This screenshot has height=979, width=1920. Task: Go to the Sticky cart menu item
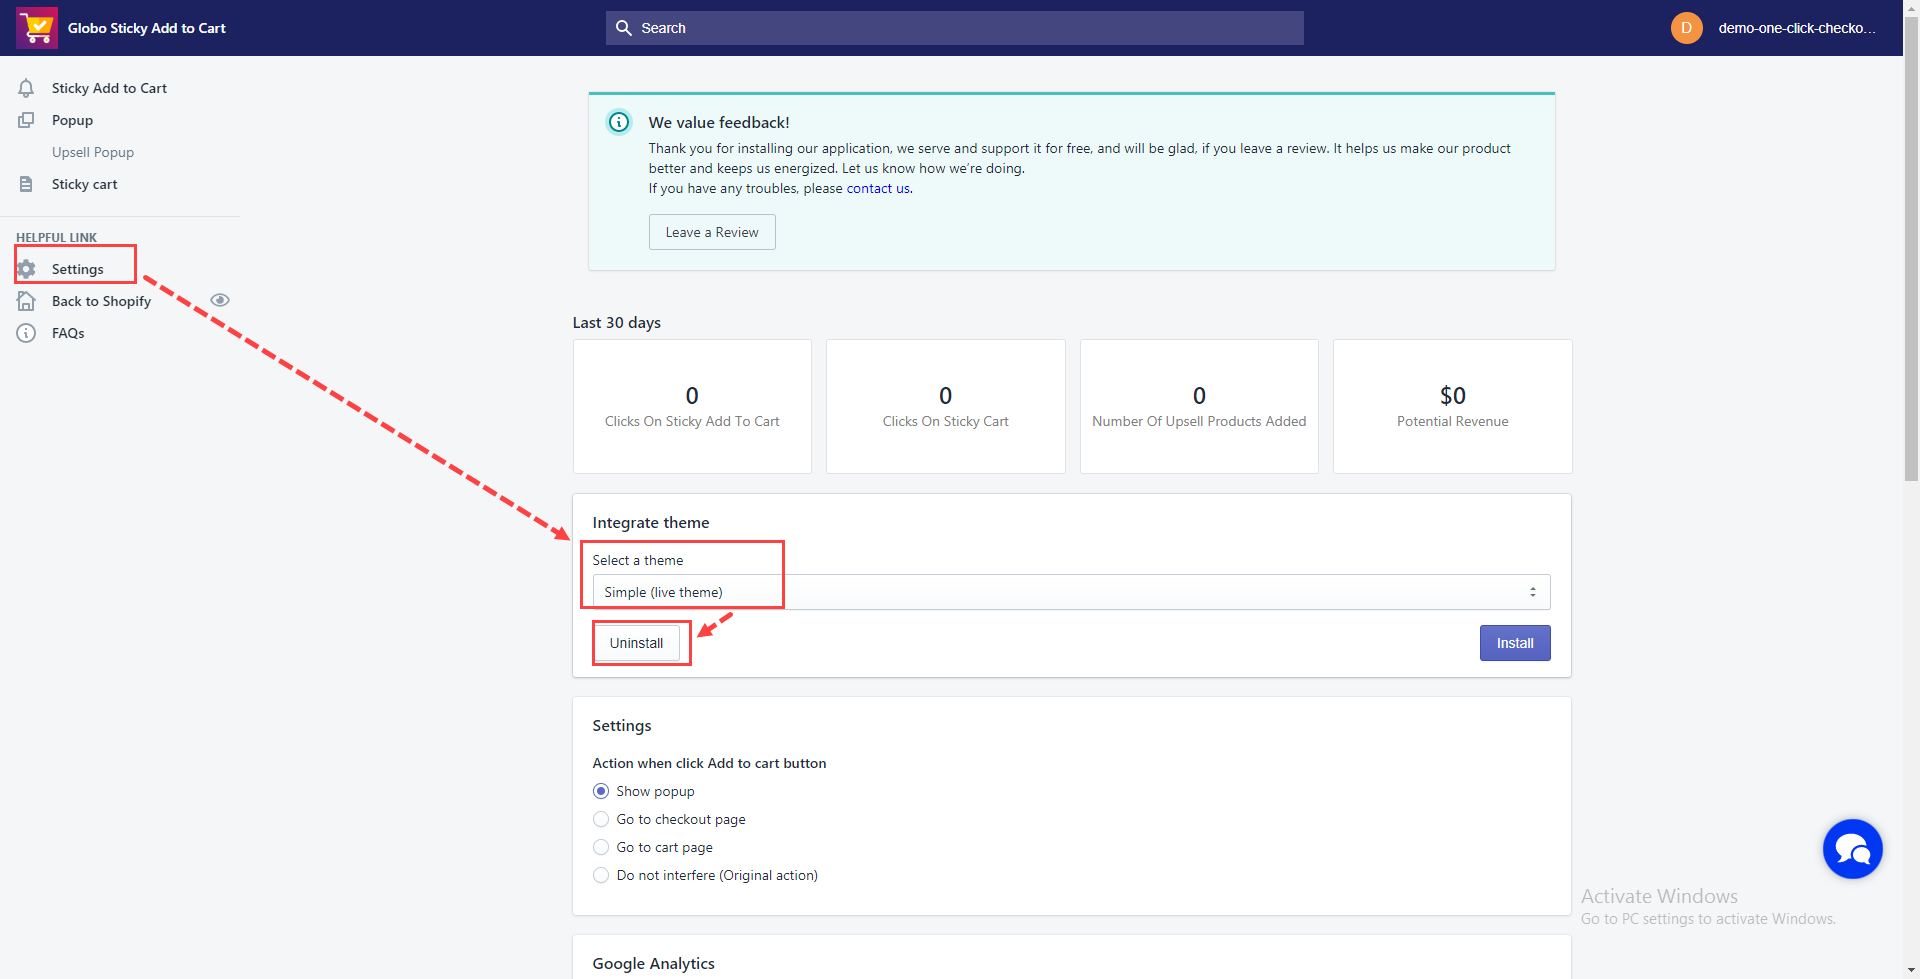coord(85,184)
